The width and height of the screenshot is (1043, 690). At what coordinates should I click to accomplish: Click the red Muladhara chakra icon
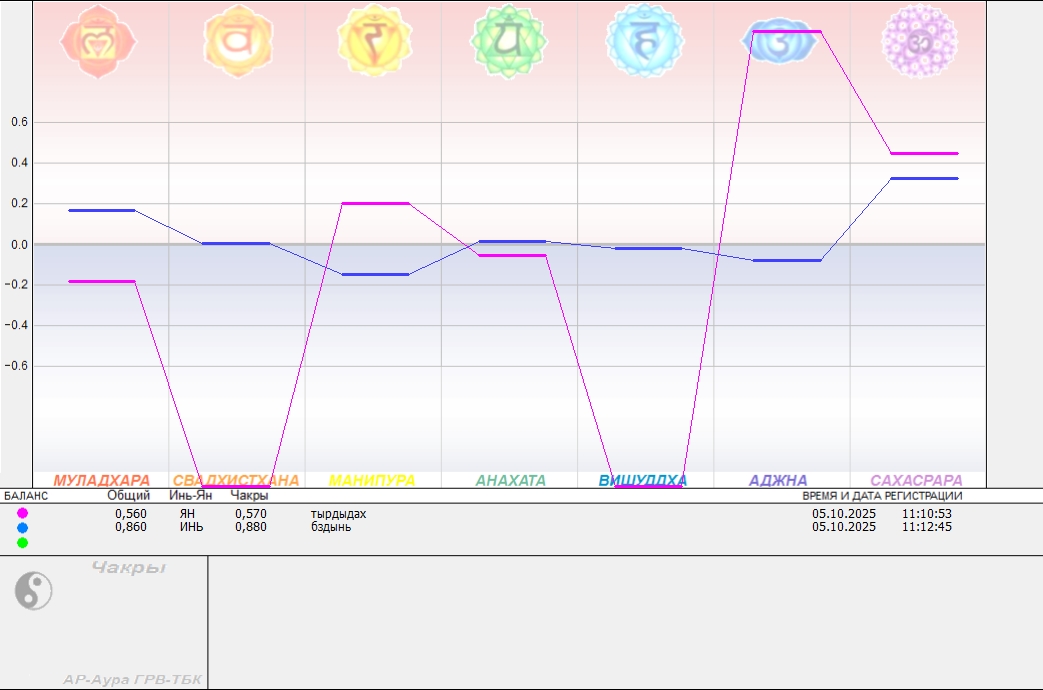point(98,42)
